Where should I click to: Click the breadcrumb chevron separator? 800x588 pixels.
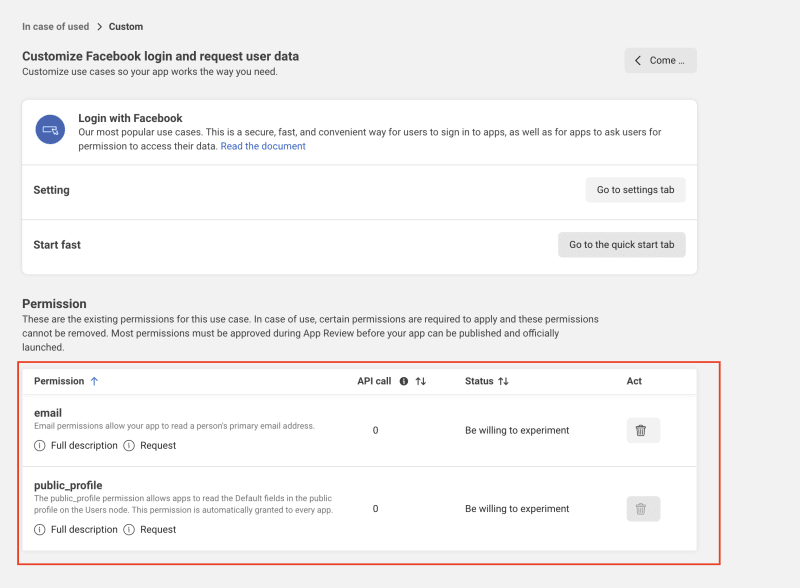(99, 27)
